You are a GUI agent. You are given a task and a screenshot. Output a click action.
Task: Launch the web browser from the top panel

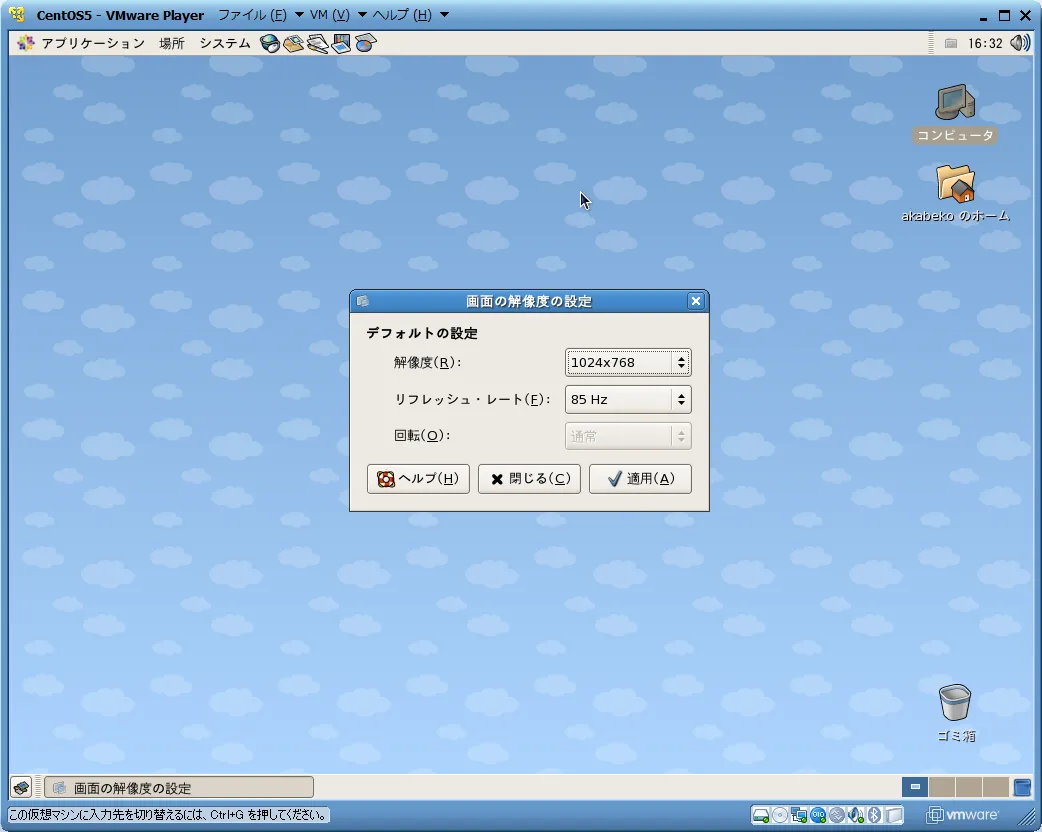coord(269,43)
